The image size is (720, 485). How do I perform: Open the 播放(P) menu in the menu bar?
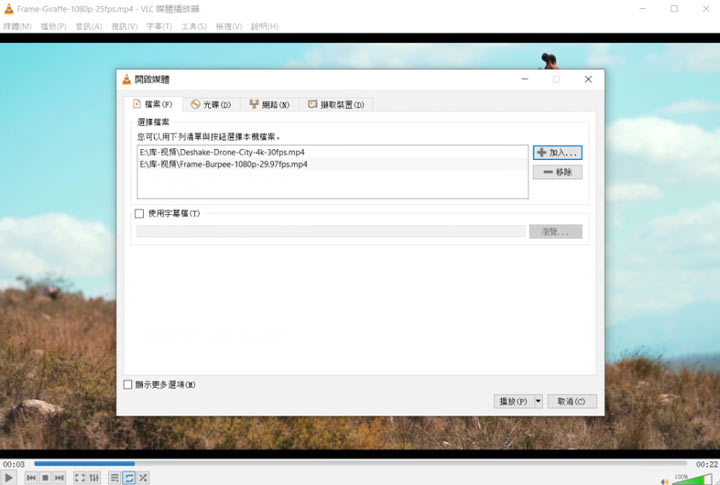tap(53, 27)
